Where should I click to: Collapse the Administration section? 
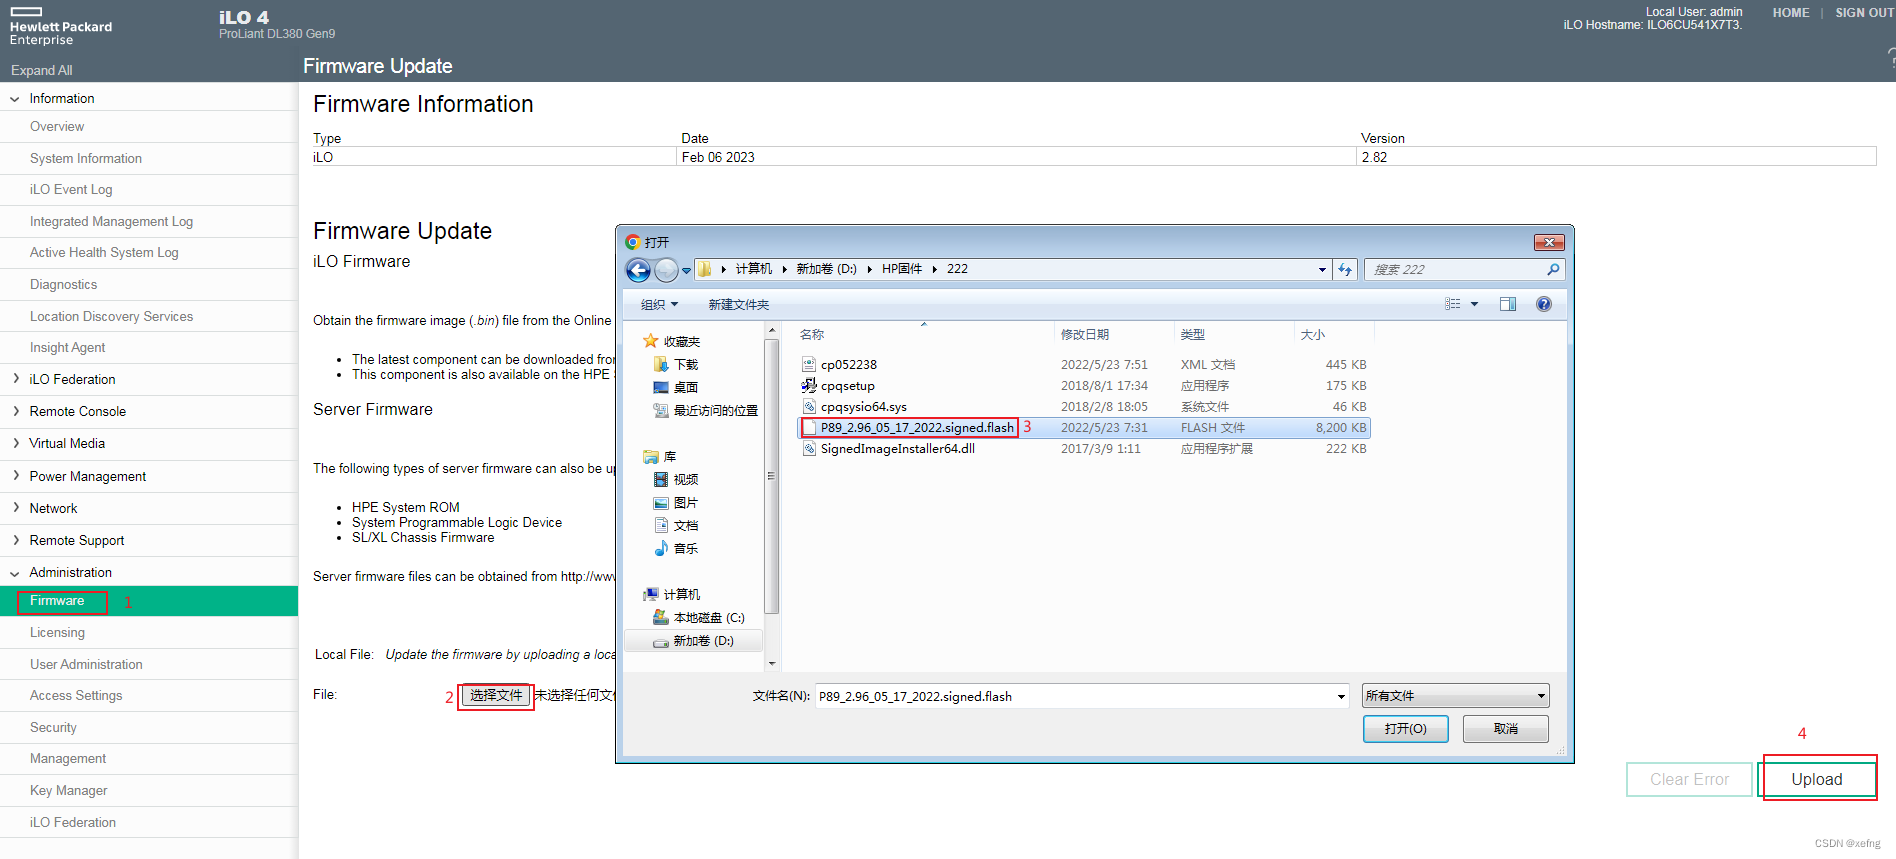[x=15, y=573]
